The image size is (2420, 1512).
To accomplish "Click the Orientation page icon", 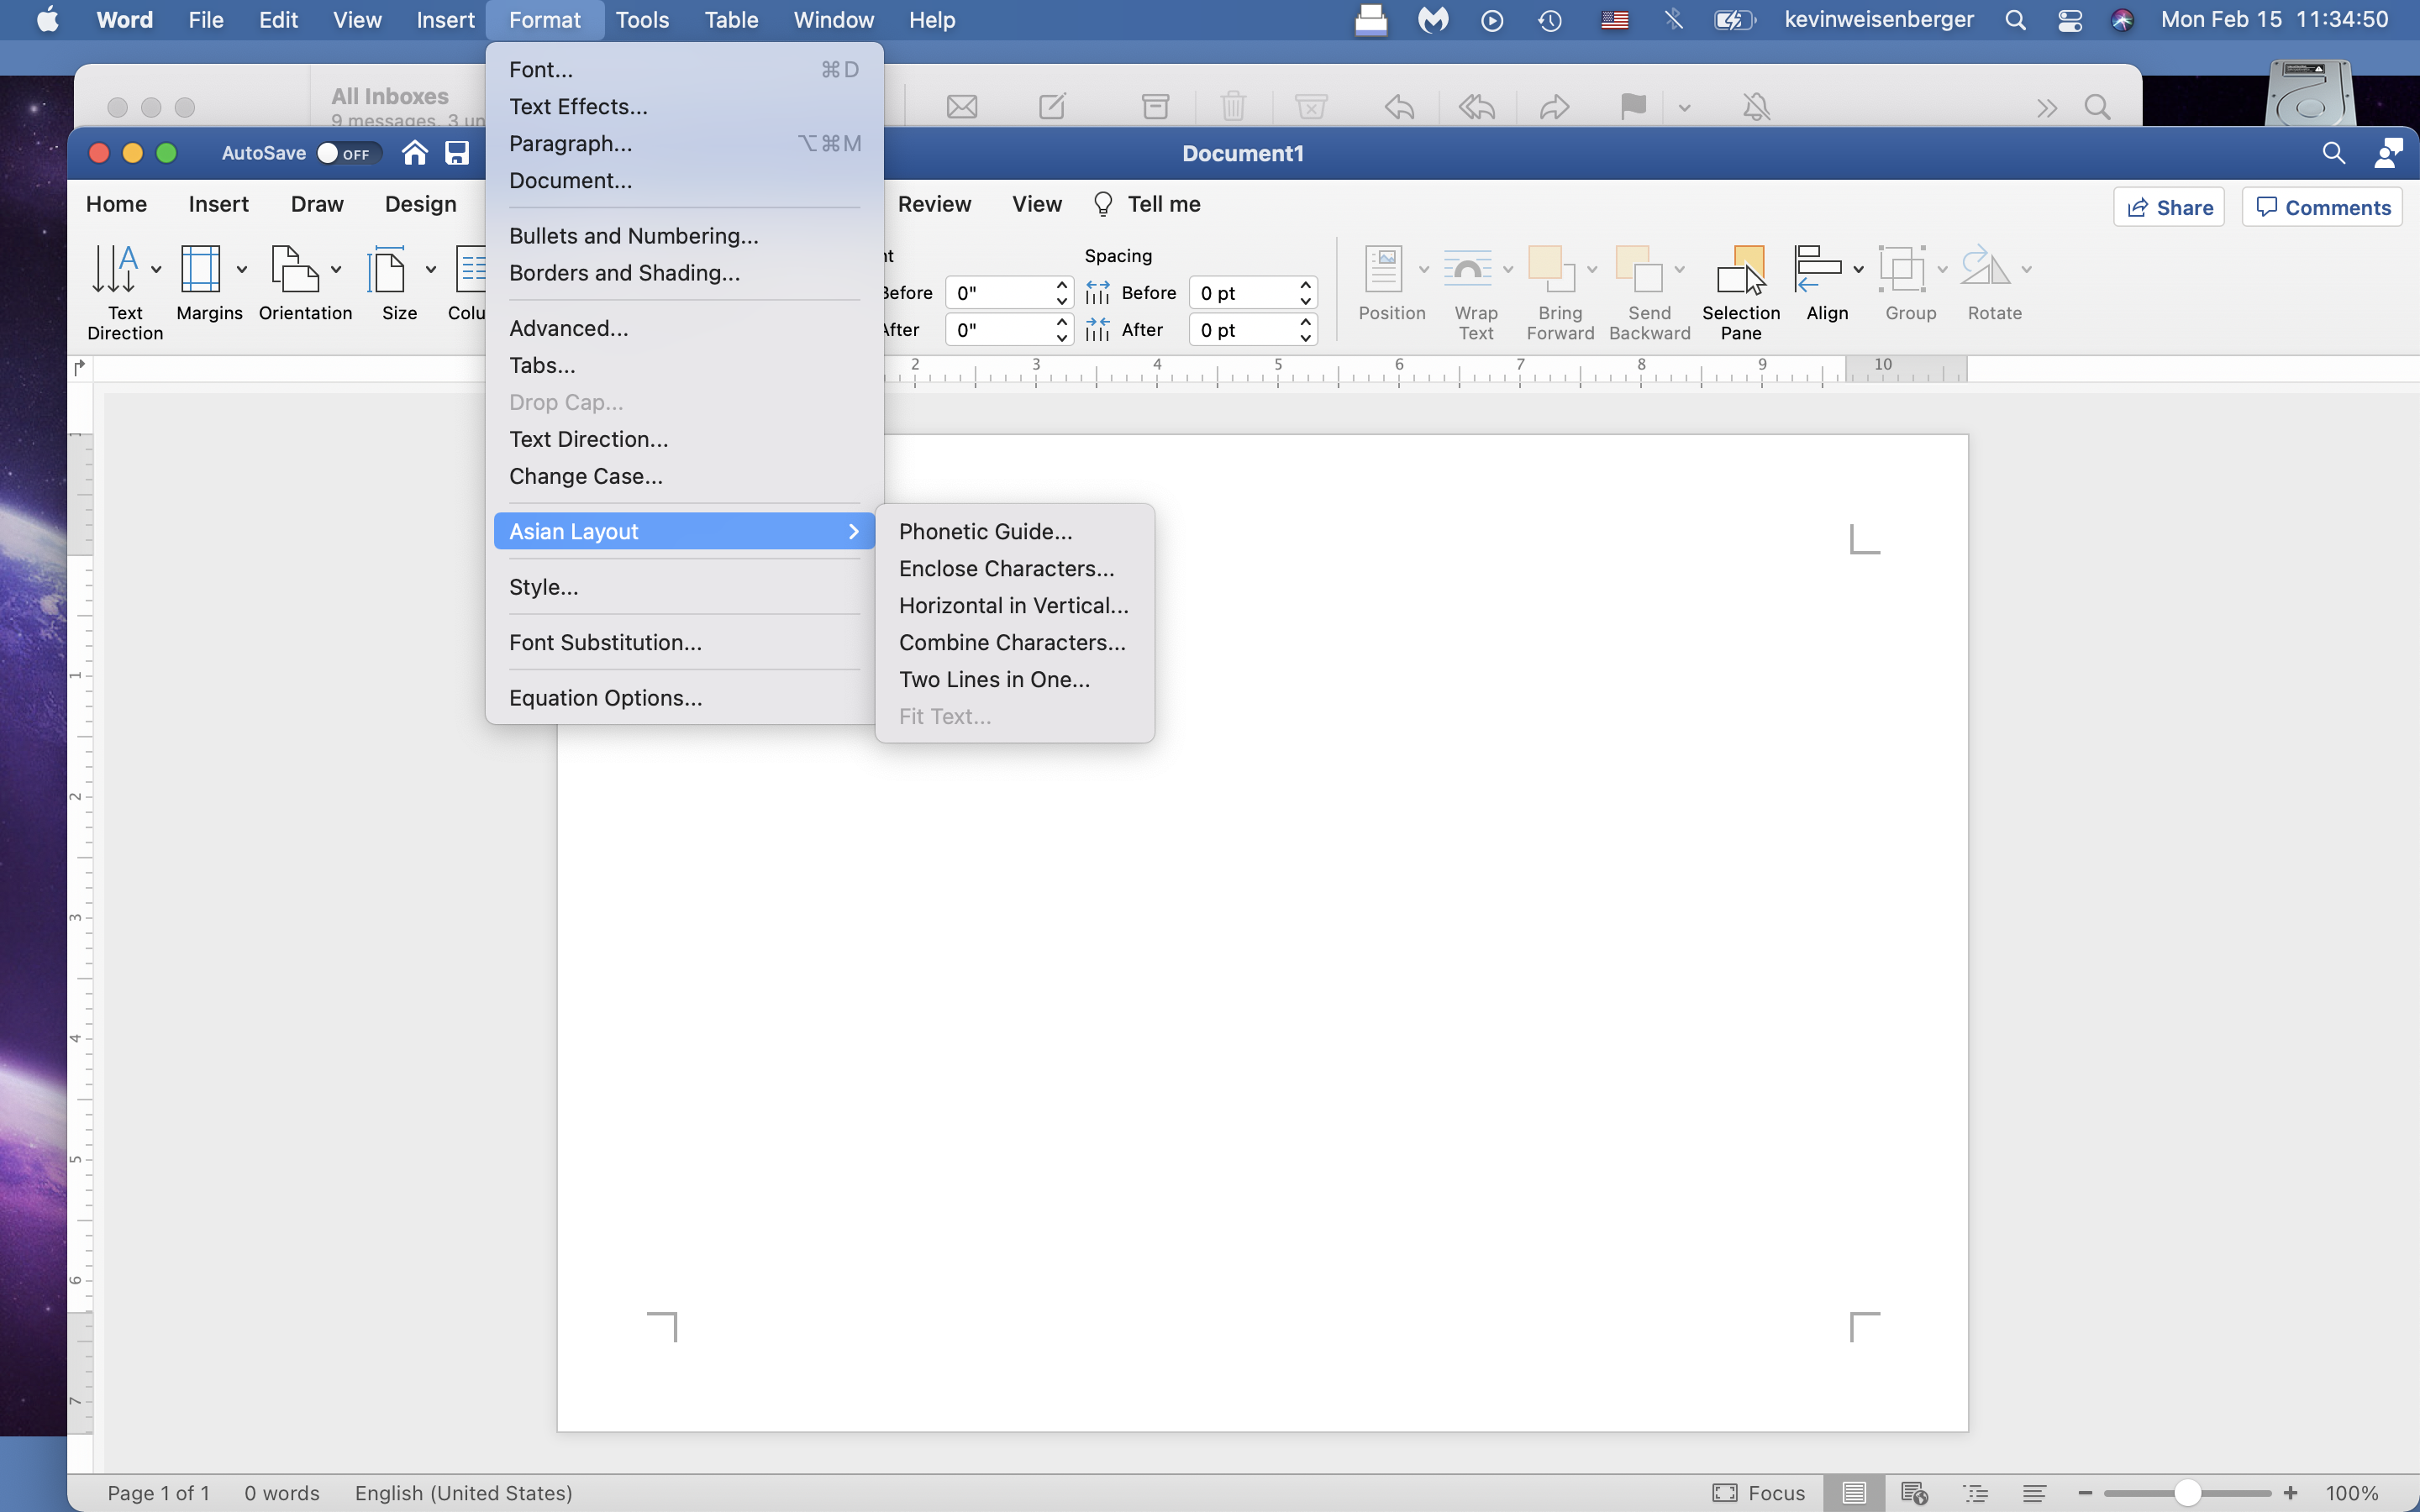I will tap(295, 269).
